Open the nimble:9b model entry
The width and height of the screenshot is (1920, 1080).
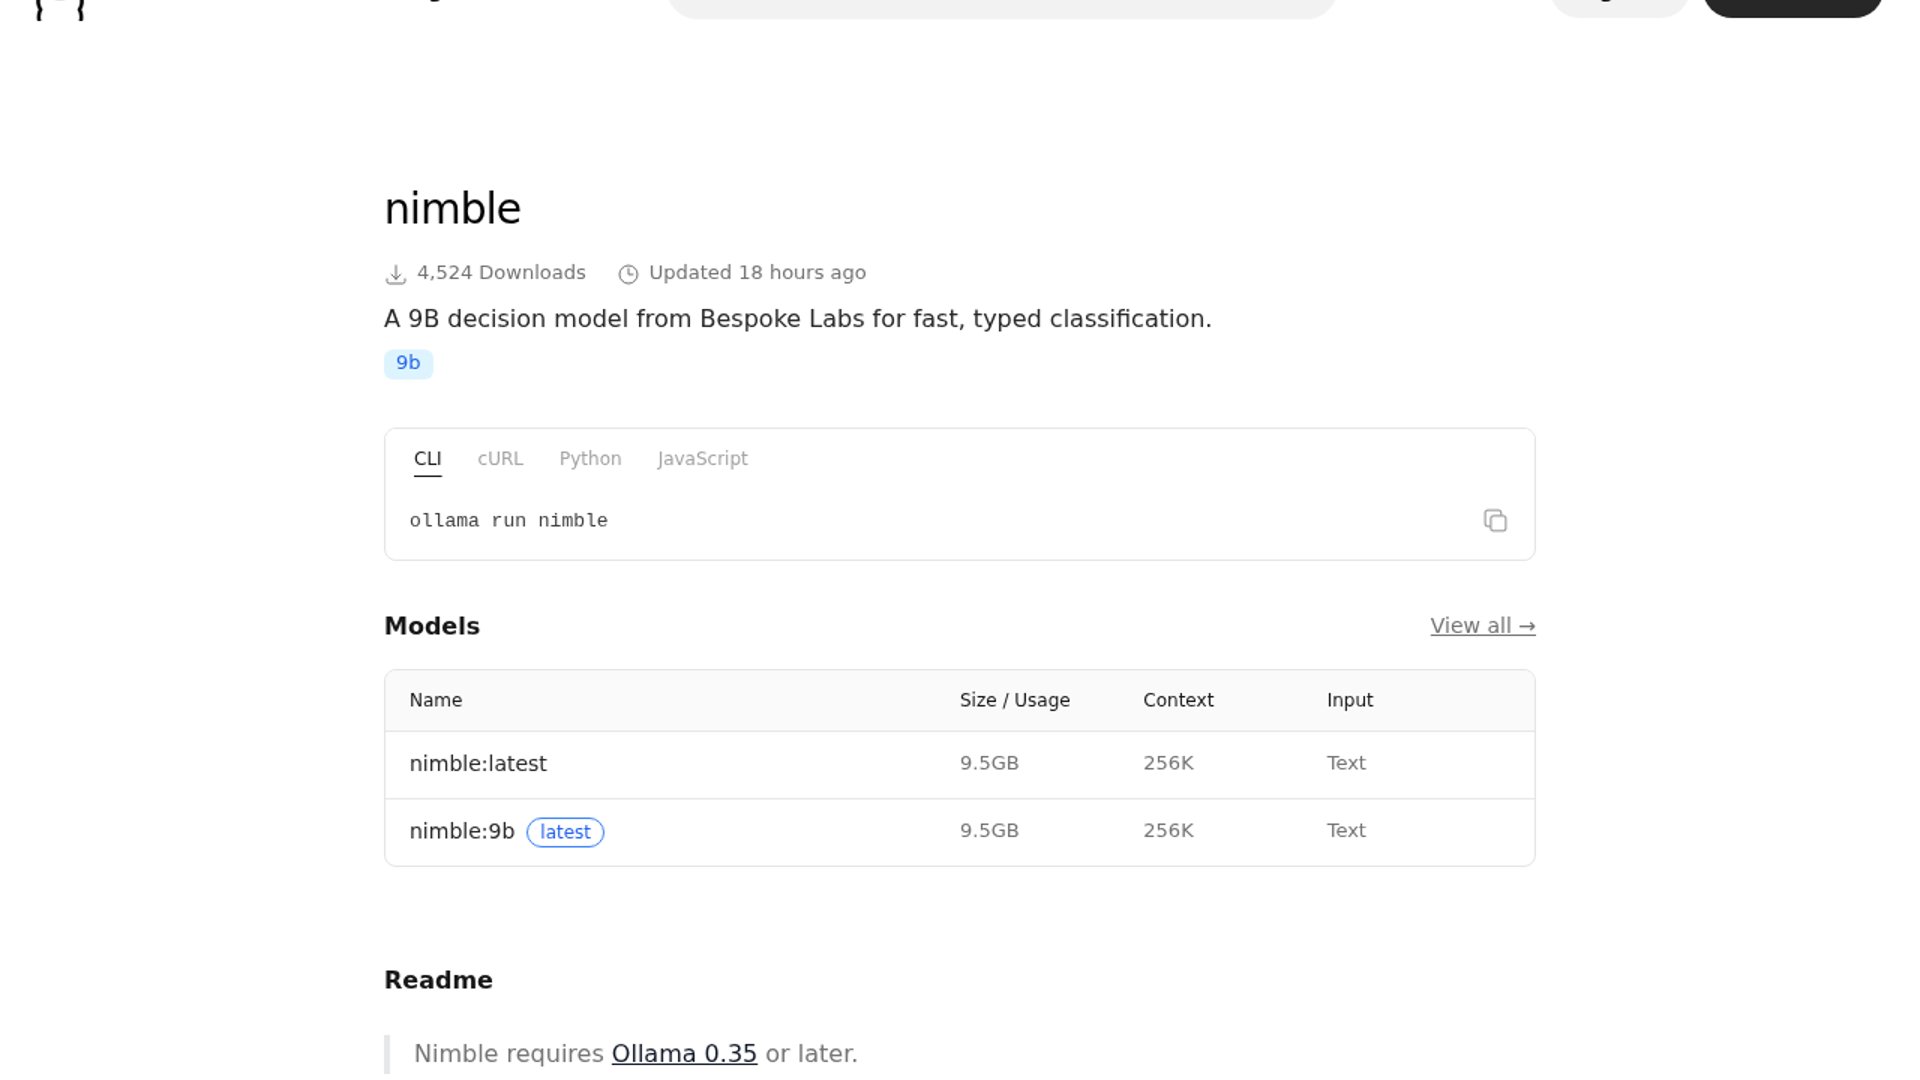point(462,831)
